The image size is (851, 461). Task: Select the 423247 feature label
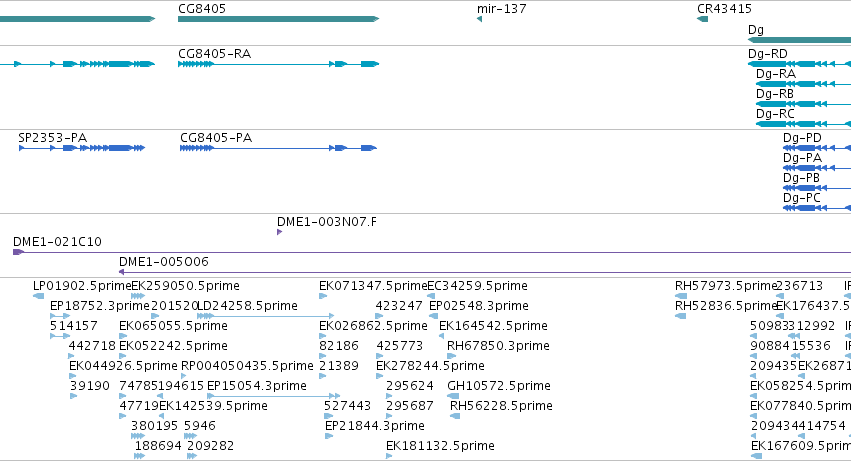coord(399,306)
